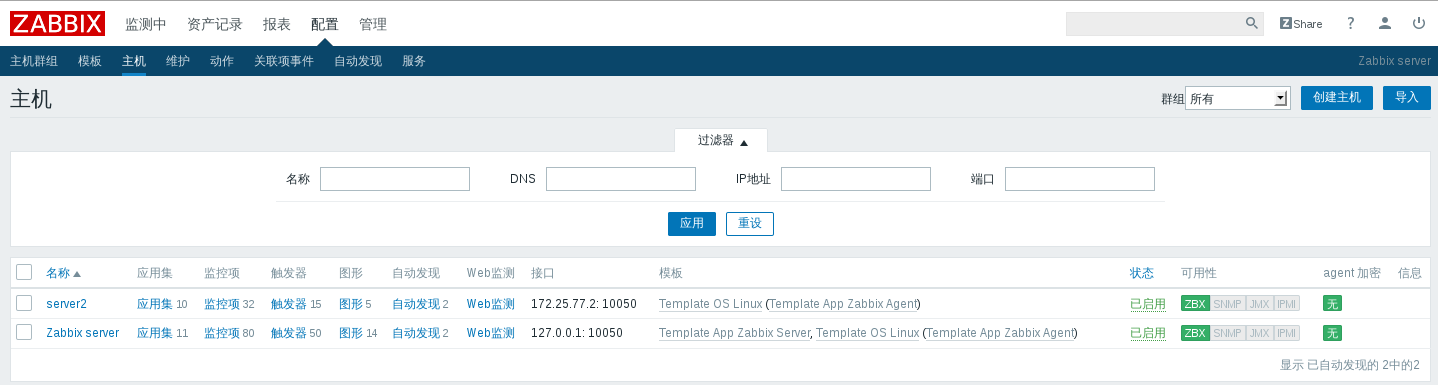The height and width of the screenshot is (385, 1438).
Task: Open the Share link icon
Action: [1301, 23]
